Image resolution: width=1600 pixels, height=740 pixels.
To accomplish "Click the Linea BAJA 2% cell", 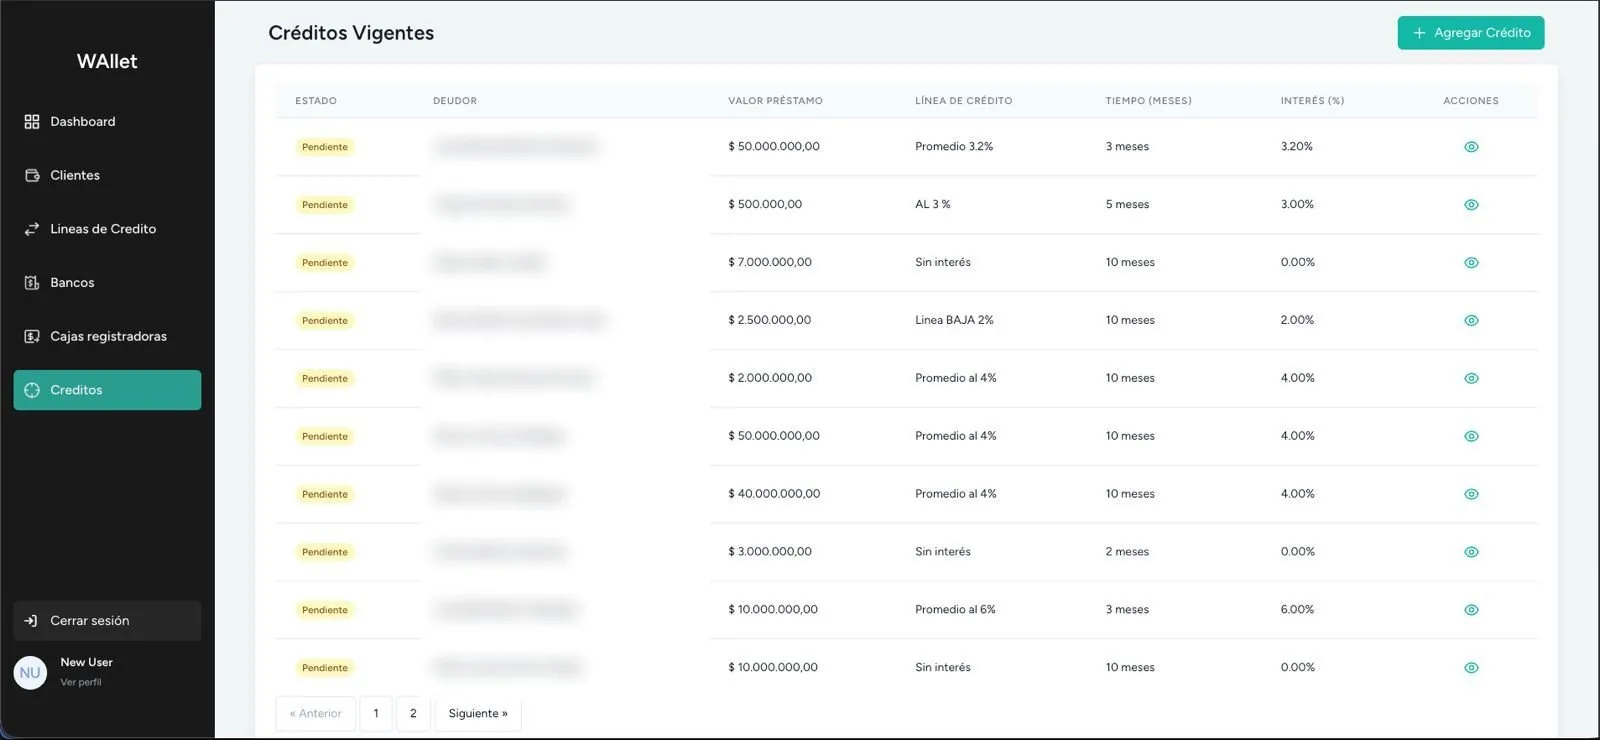I will coord(954,320).
